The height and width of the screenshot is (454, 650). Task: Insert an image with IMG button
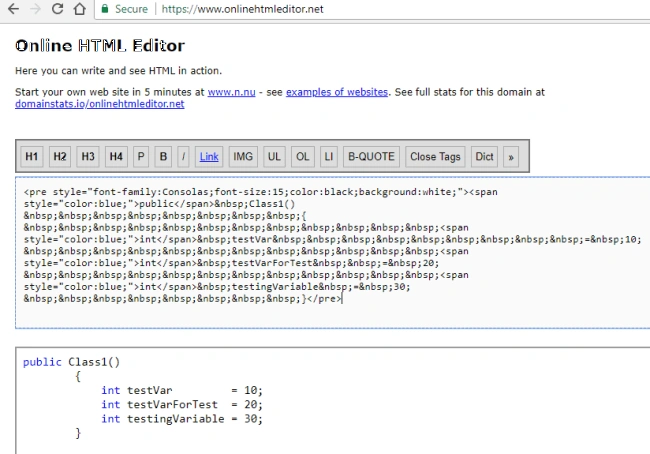pyautogui.click(x=243, y=157)
